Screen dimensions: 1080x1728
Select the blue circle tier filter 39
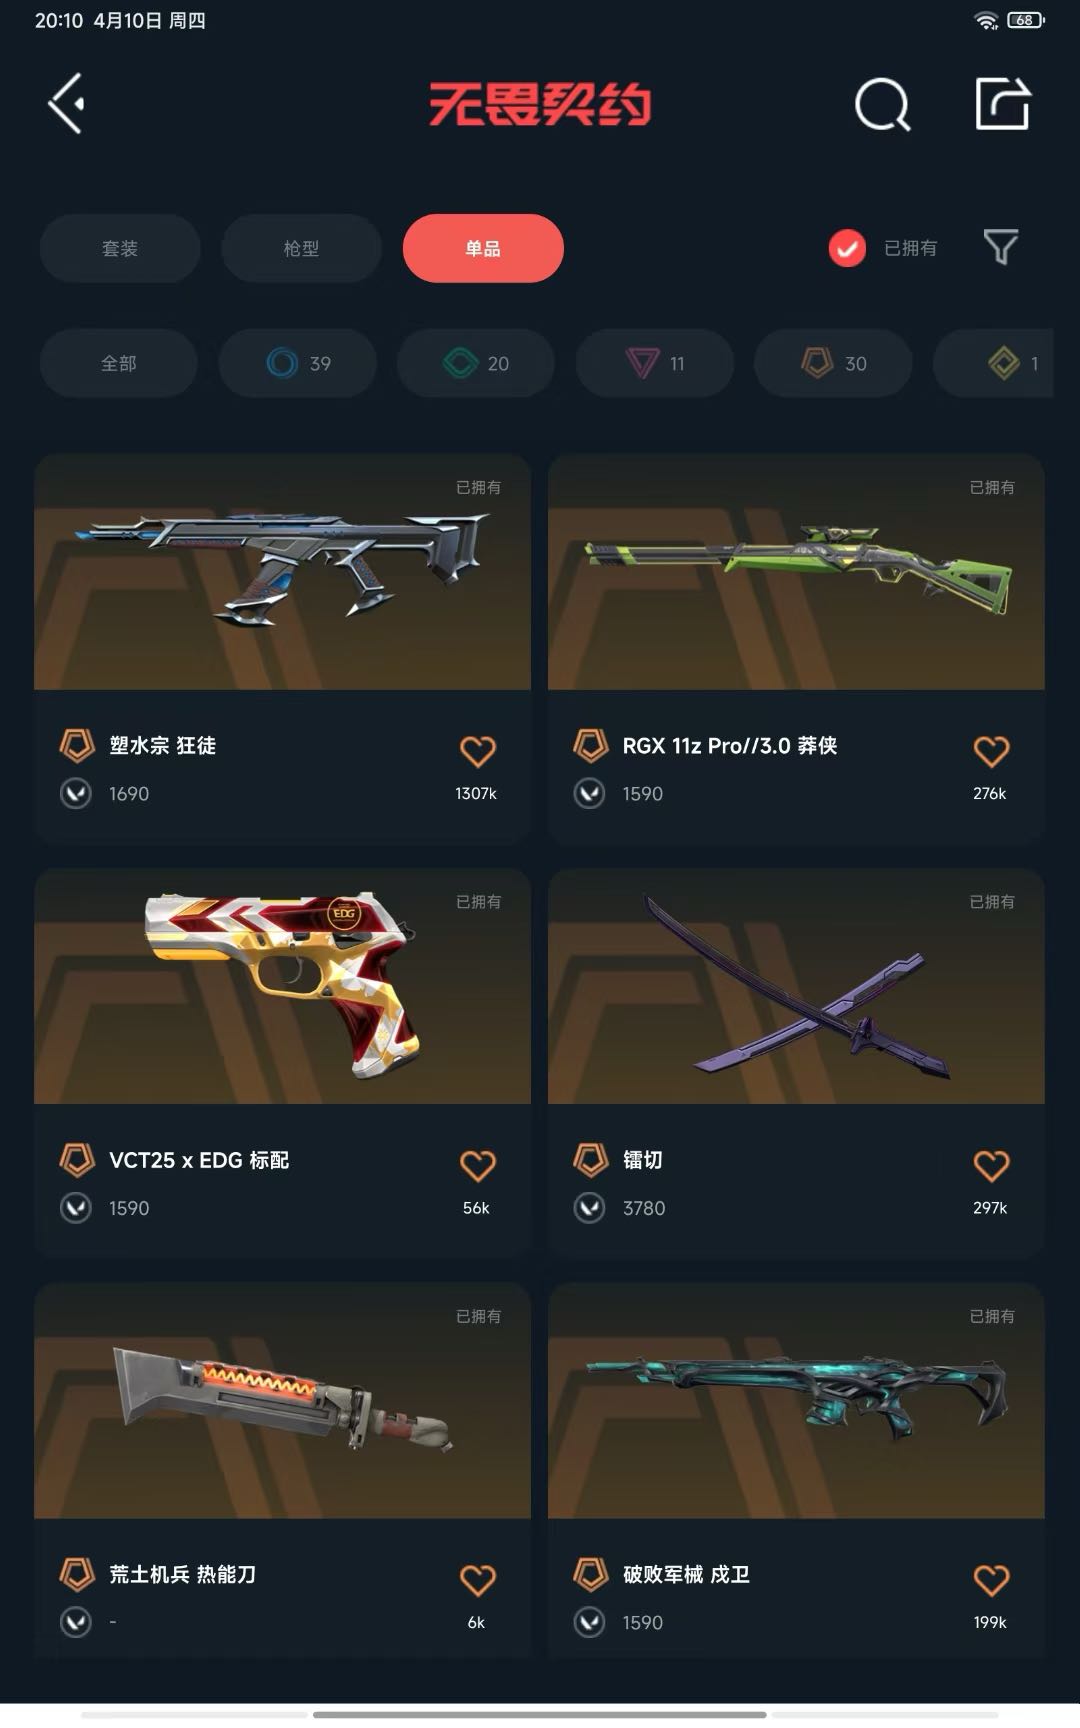(x=298, y=363)
